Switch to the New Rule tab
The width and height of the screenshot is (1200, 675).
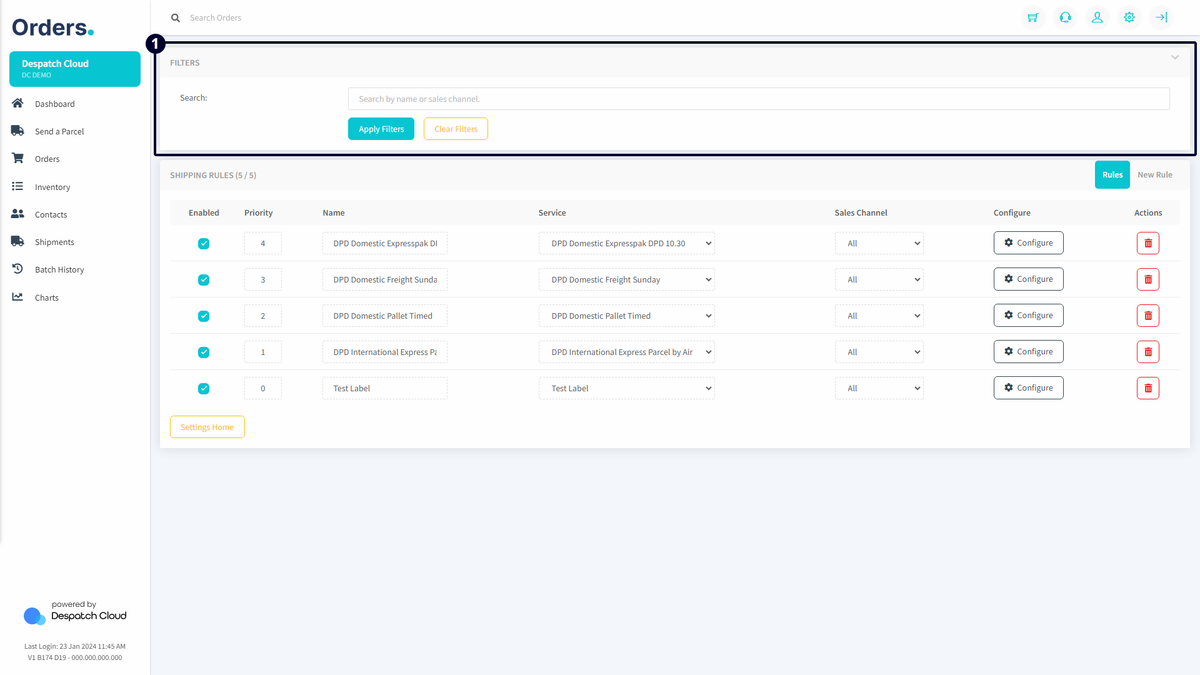[x=1155, y=175]
